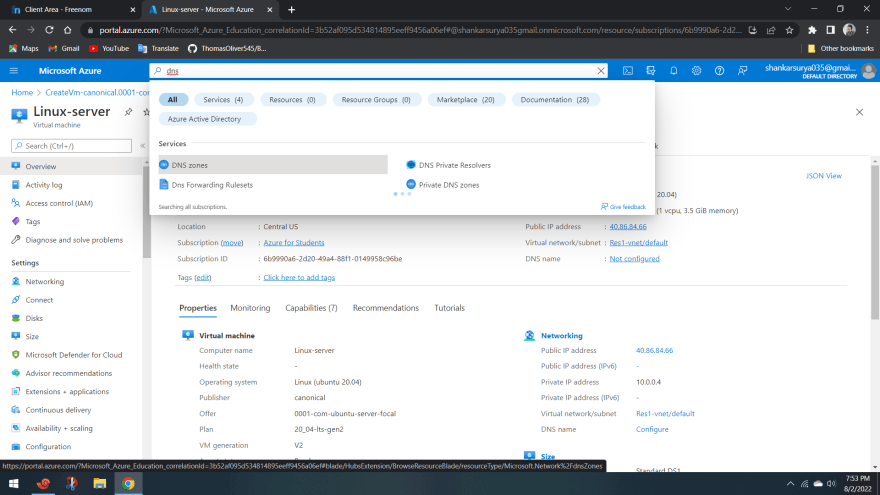This screenshot has width=880, height=495.
Task: Open Availability + scaling
Action: tap(58, 428)
